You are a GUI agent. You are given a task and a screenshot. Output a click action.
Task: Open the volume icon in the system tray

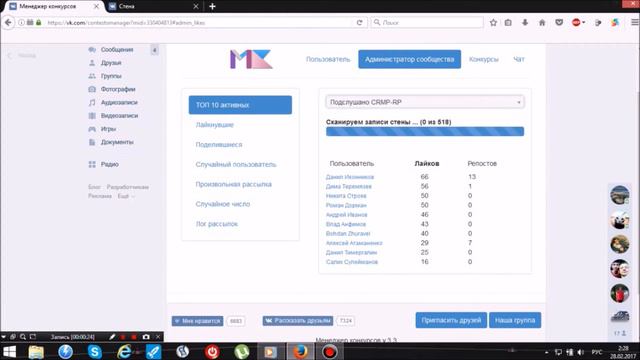580,352
